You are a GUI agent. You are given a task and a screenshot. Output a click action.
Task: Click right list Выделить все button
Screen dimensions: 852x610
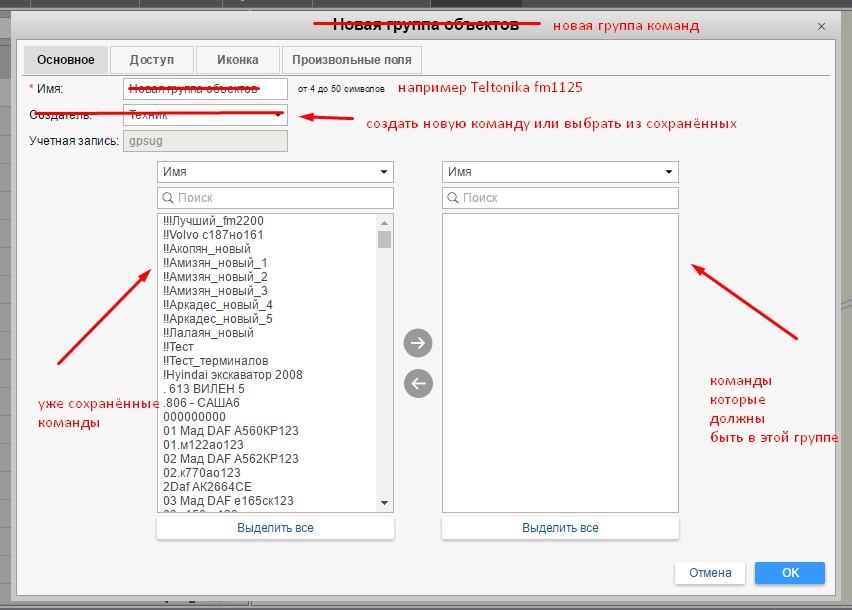[560, 528]
